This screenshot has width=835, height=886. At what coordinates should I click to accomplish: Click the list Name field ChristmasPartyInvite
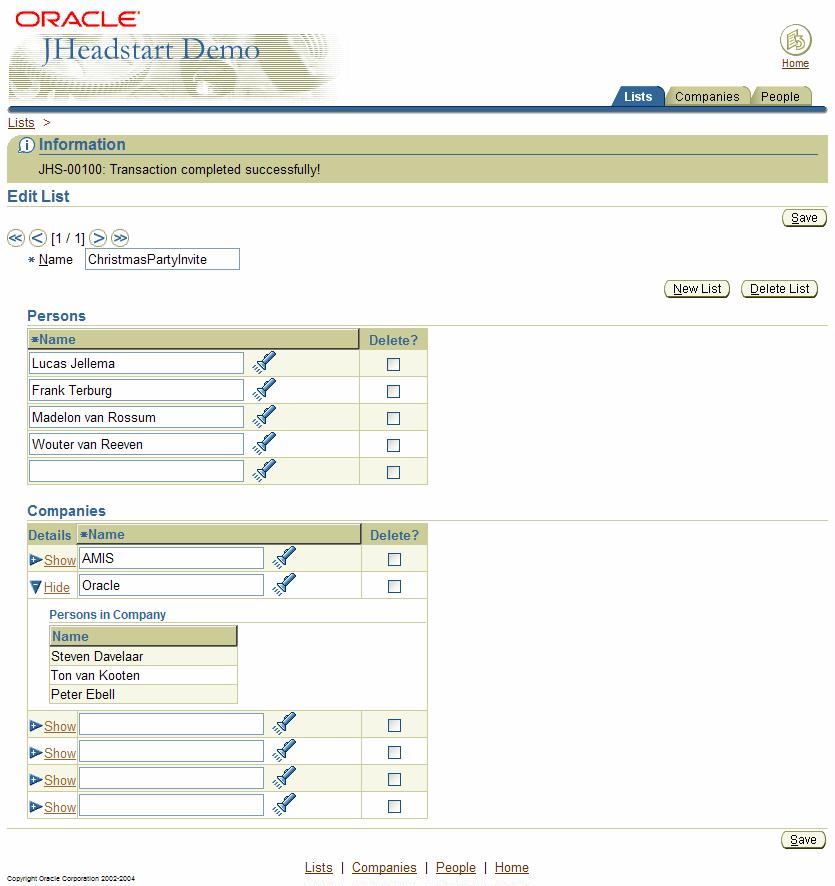(162, 259)
